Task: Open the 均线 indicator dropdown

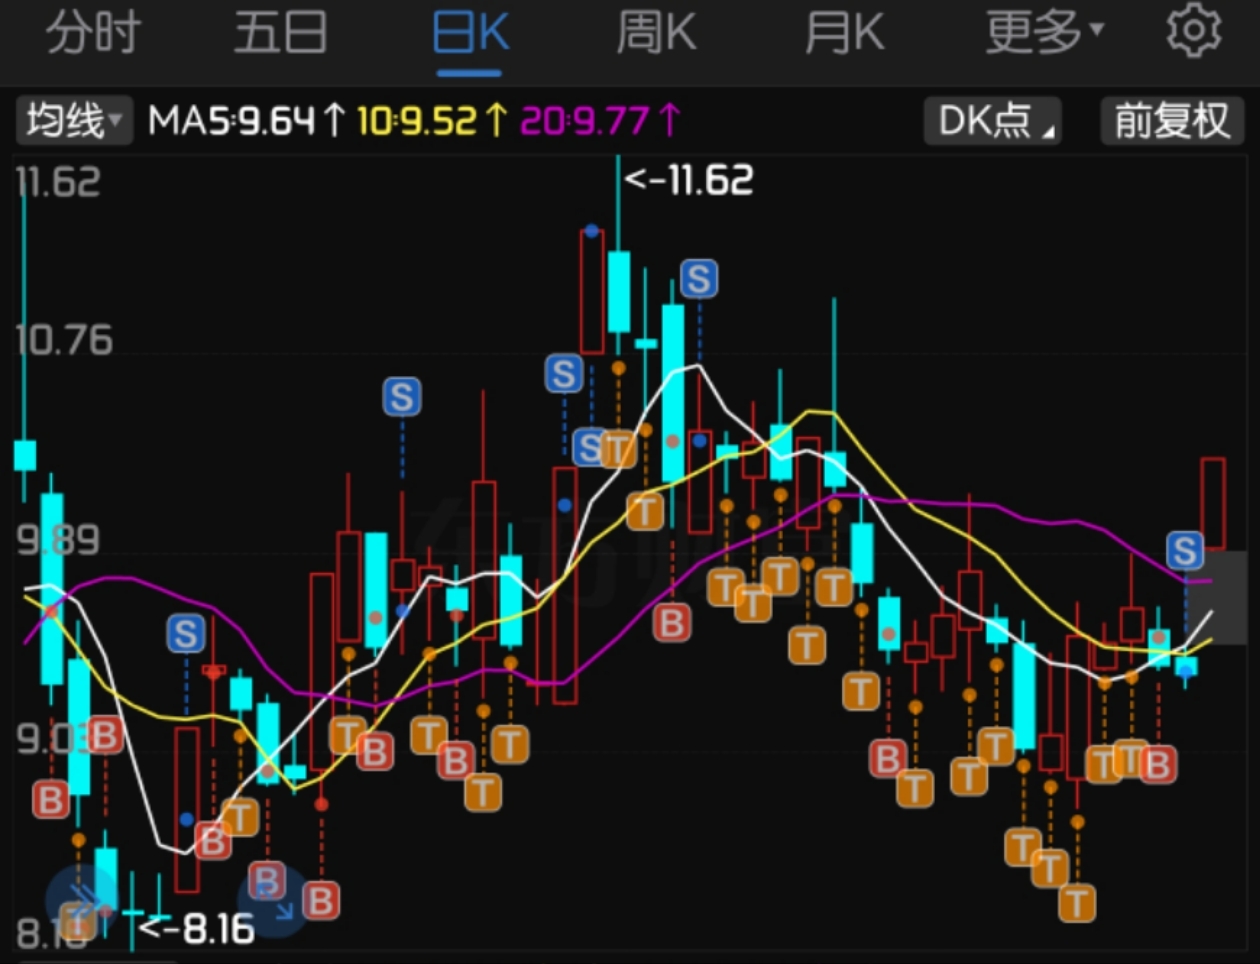Action: pyautogui.click(x=74, y=121)
